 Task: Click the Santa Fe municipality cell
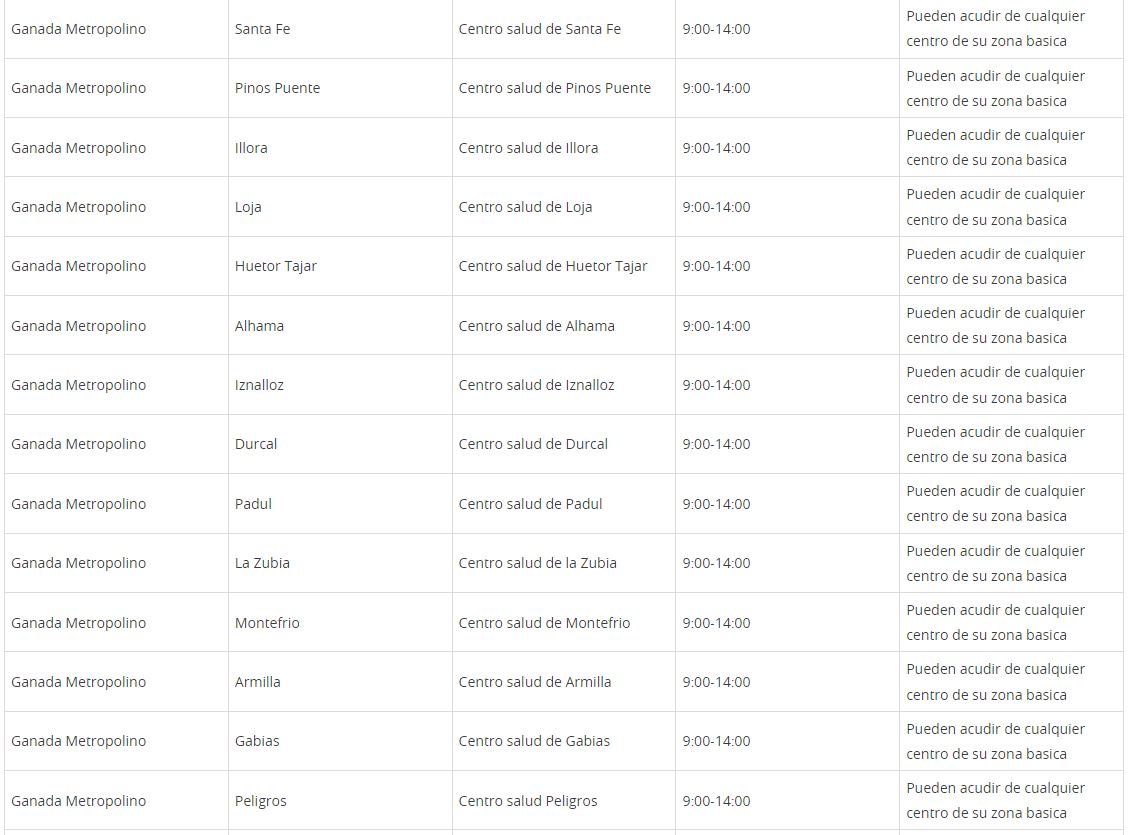point(262,29)
